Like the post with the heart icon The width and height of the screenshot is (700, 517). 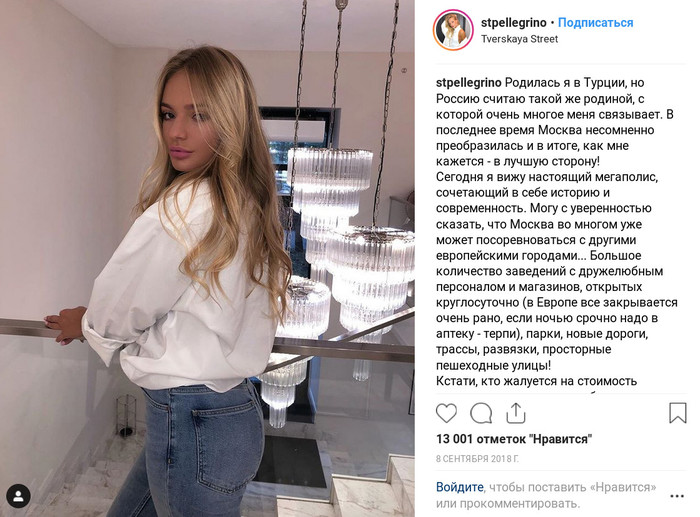(446, 413)
